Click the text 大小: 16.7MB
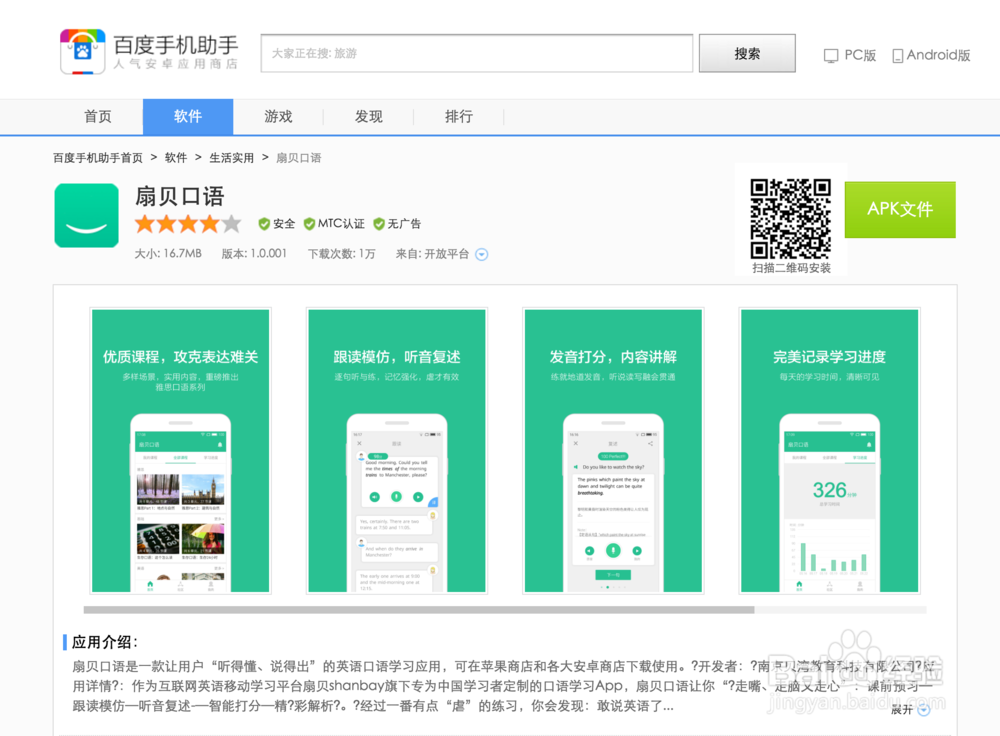 tap(168, 254)
